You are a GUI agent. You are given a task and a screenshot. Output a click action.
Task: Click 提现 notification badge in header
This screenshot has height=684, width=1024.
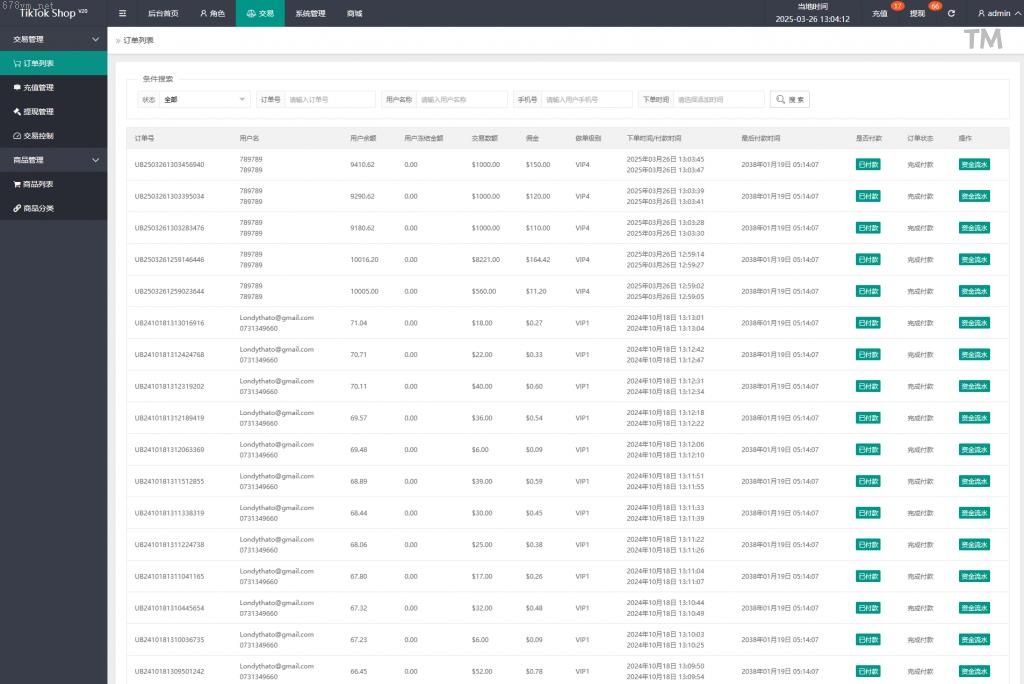click(x=934, y=7)
